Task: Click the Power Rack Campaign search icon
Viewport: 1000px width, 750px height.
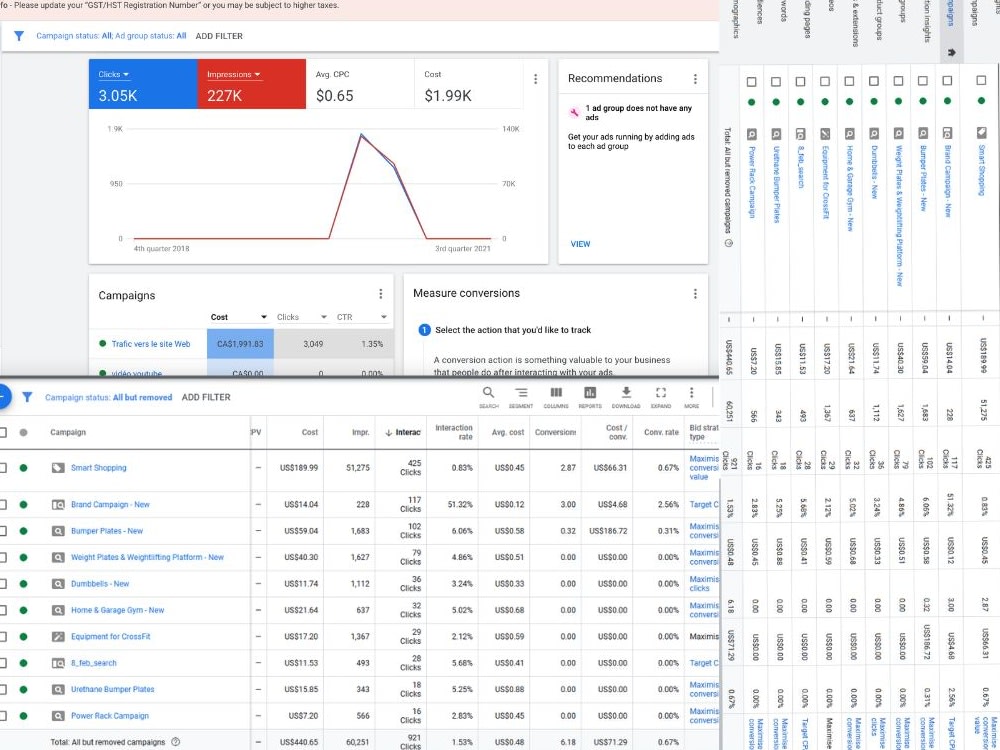Action: tap(58, 716)
